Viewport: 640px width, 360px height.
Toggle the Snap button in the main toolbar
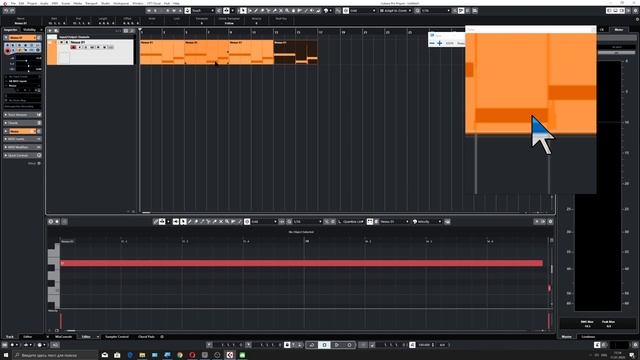(338, 11)
